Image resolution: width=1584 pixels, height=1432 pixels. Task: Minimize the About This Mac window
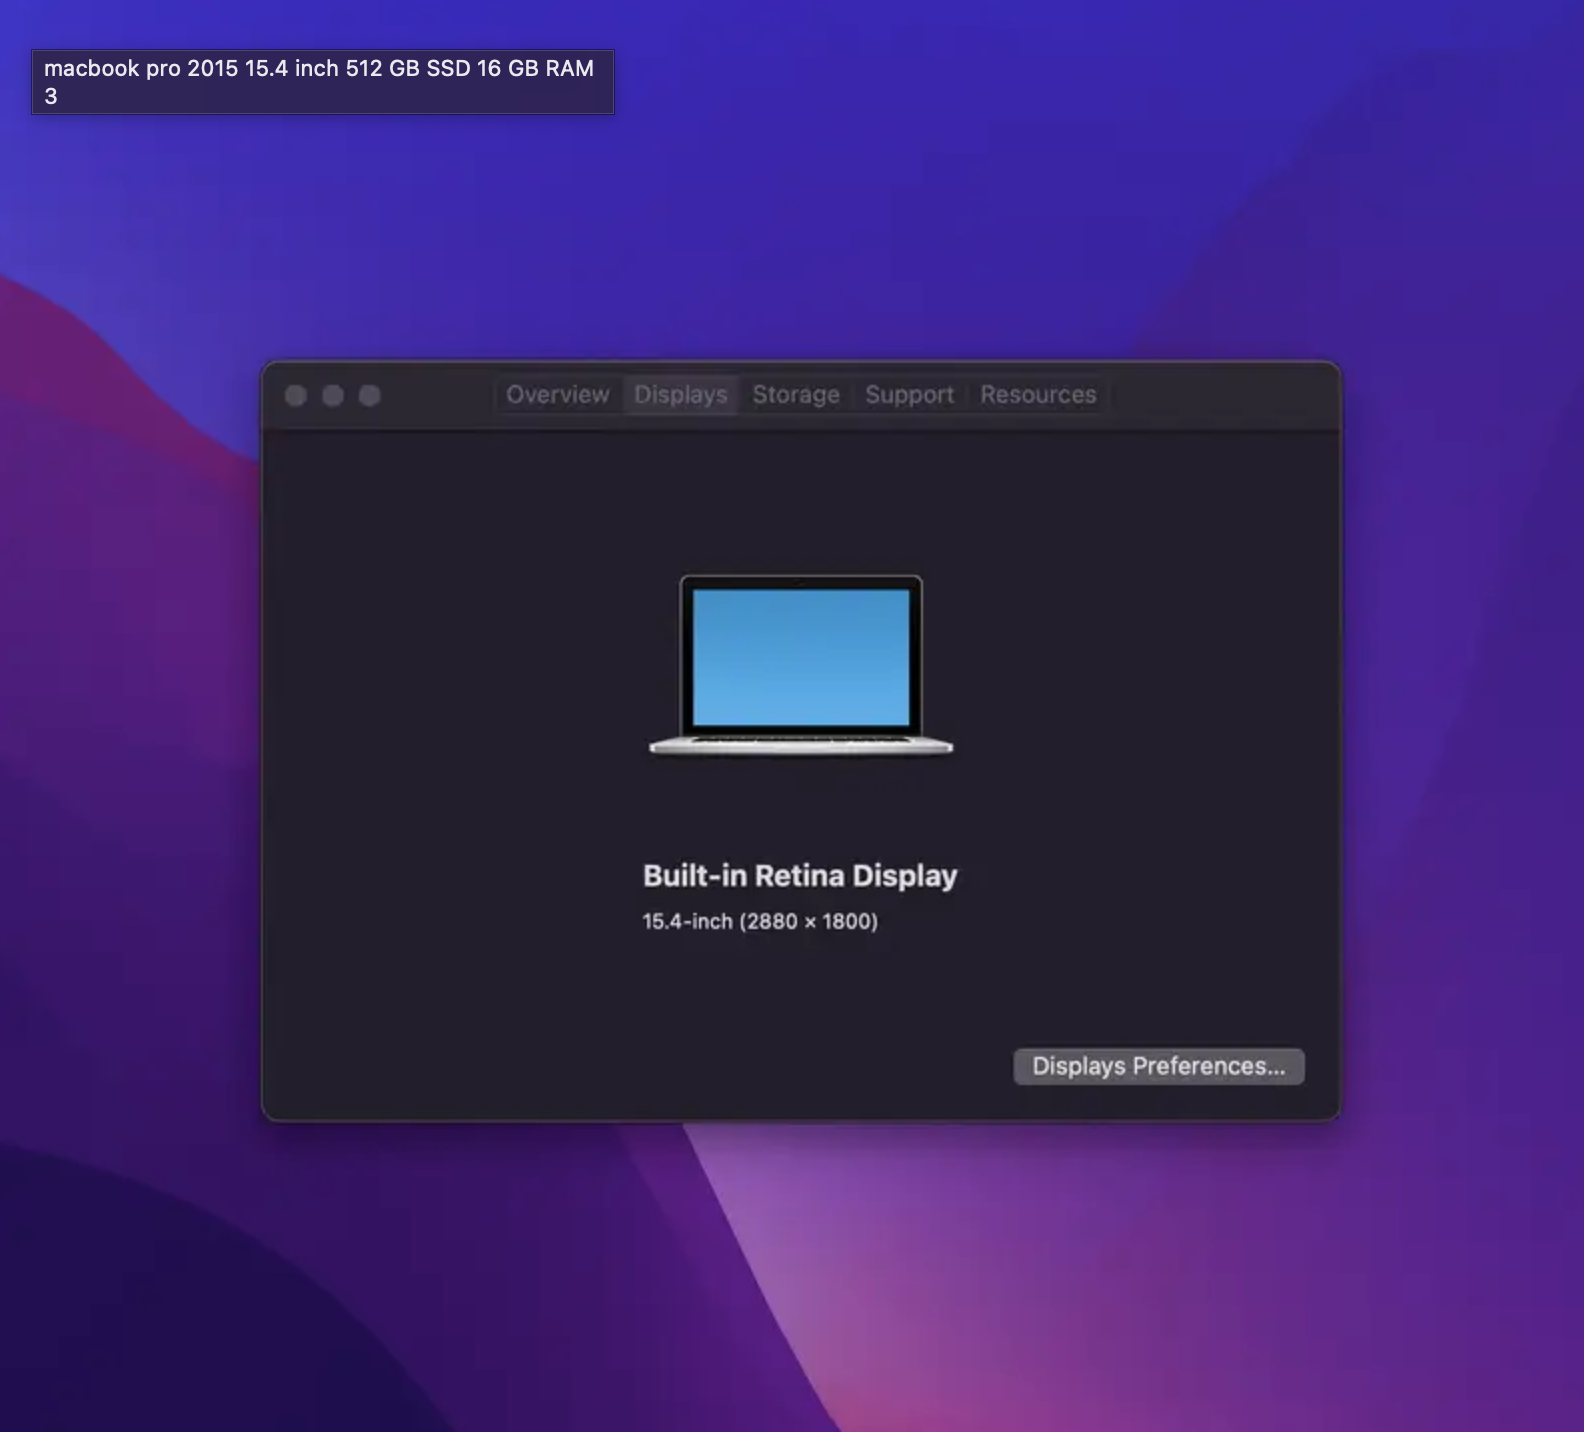click(x=333, y=396)
